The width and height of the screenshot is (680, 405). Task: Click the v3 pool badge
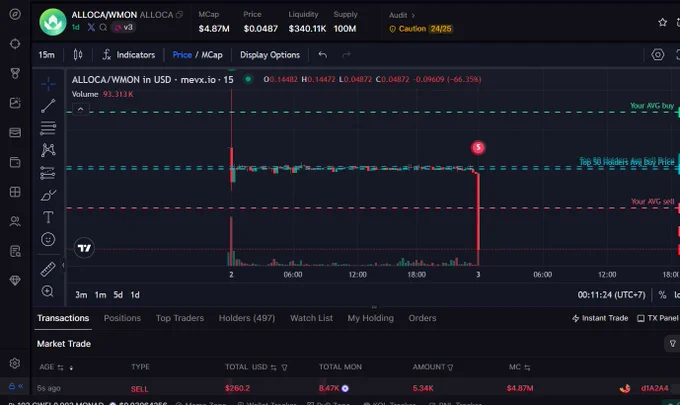pyautogui.click(x=124, y=27)
